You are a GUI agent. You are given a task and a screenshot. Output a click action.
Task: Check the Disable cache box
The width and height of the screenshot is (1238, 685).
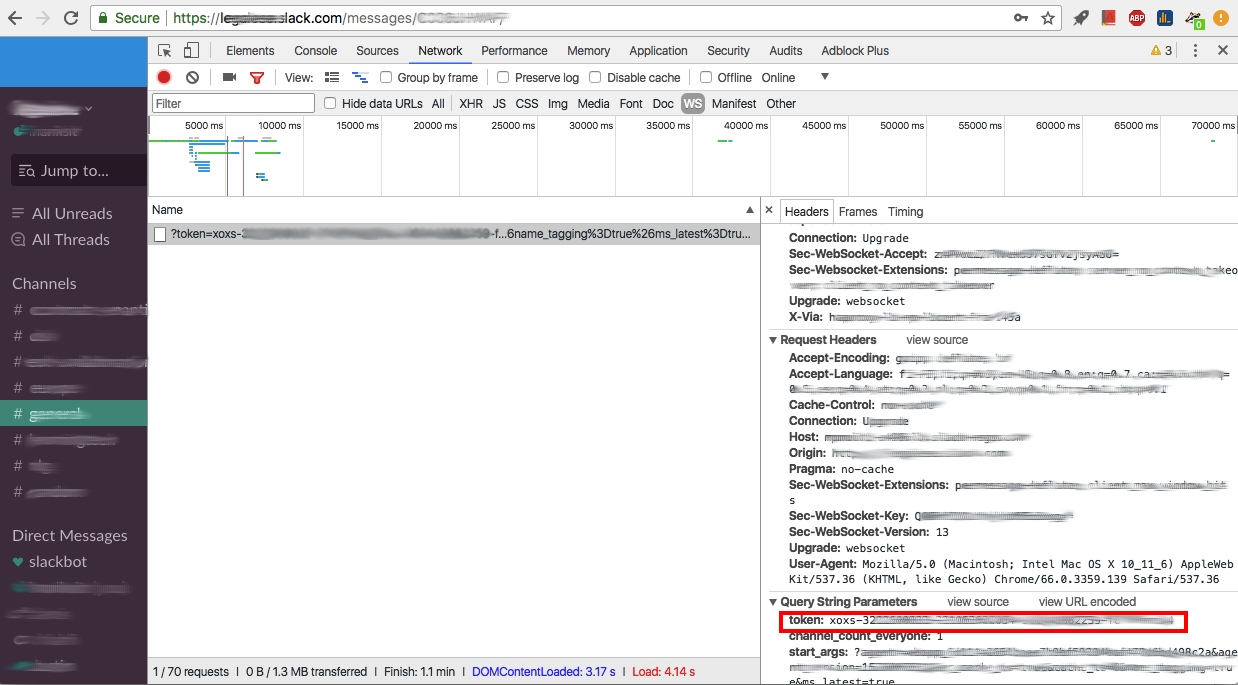click(595, 77)
